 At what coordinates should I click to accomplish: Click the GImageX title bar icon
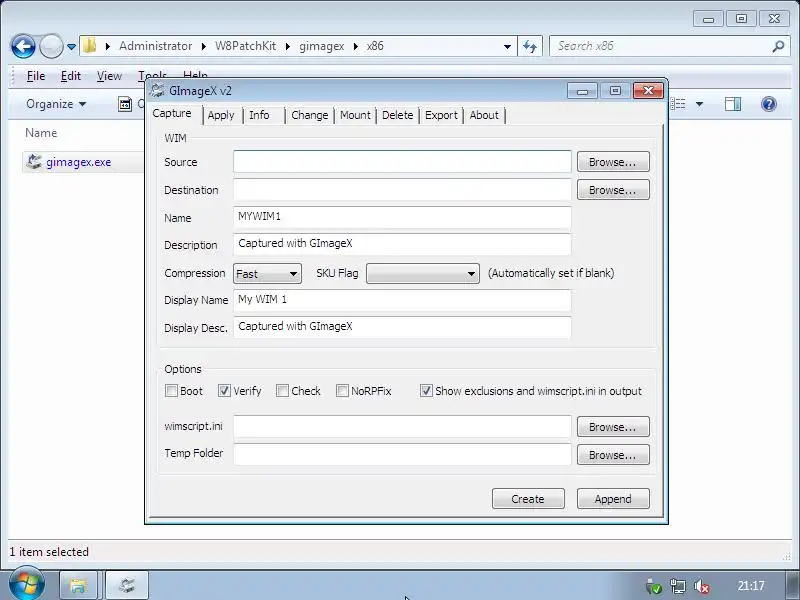click(x=157, y=90)
